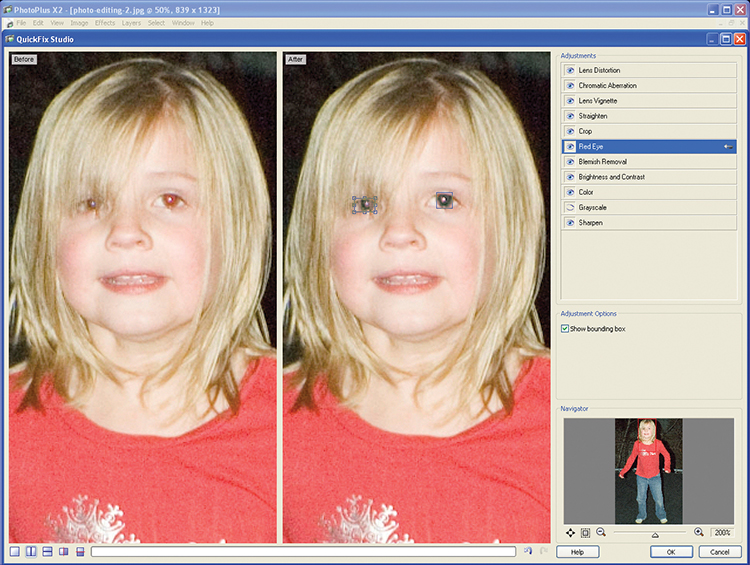Hide the Lens Distortion adjustment via eye icon

[570, 71]
